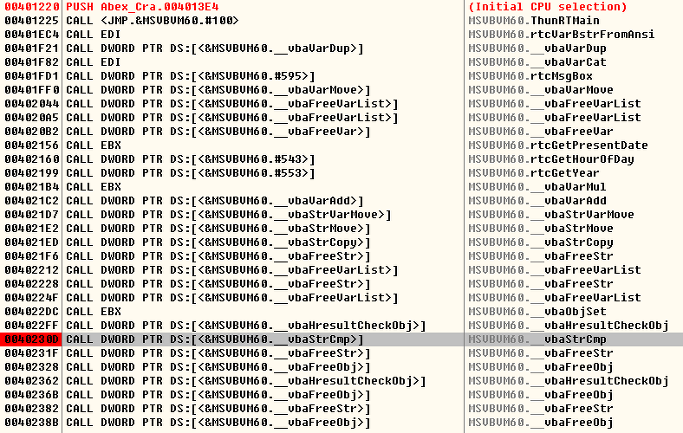Click destination MSVBVM60.rtcGetYear
Image resolution: width=683 pixels, height=433 pixels.
(534, 173)
